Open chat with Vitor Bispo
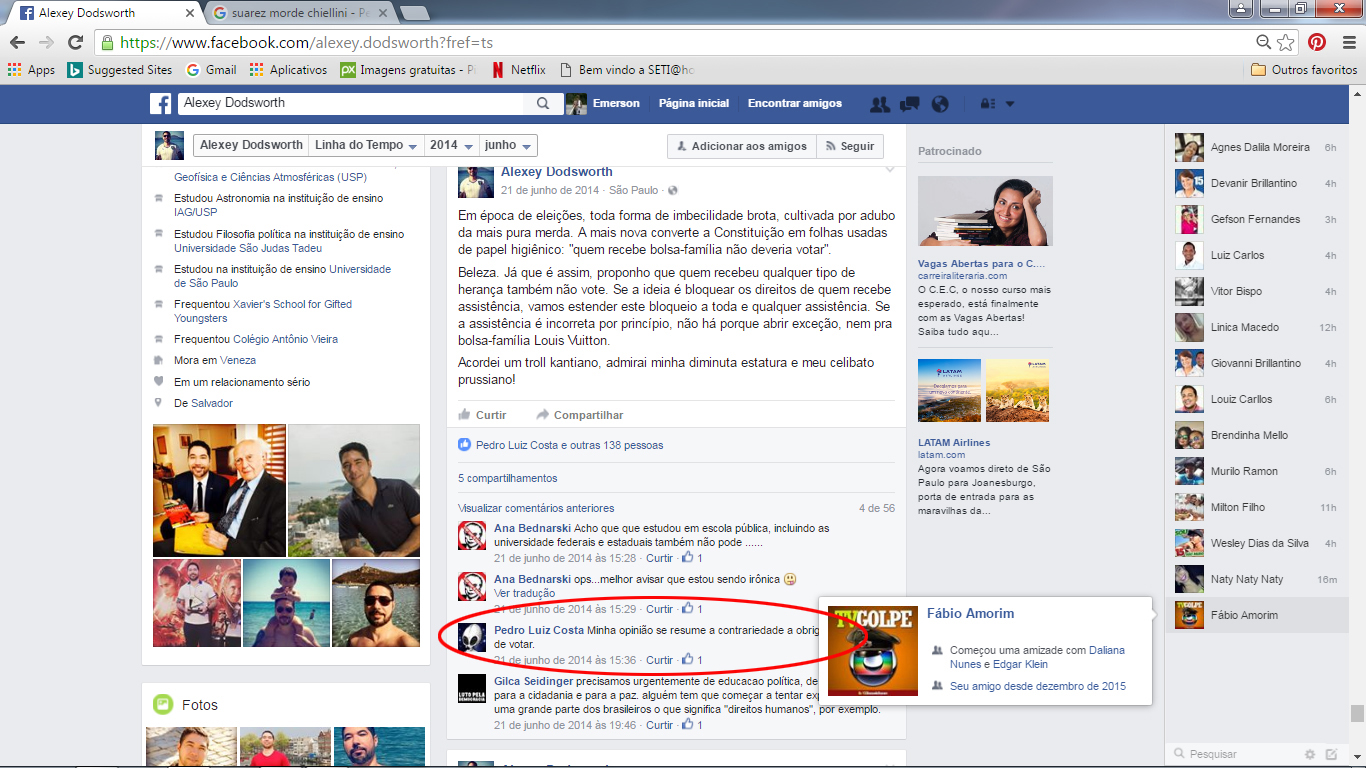This screenshot has width=1366, height=768. (1259, 291)
